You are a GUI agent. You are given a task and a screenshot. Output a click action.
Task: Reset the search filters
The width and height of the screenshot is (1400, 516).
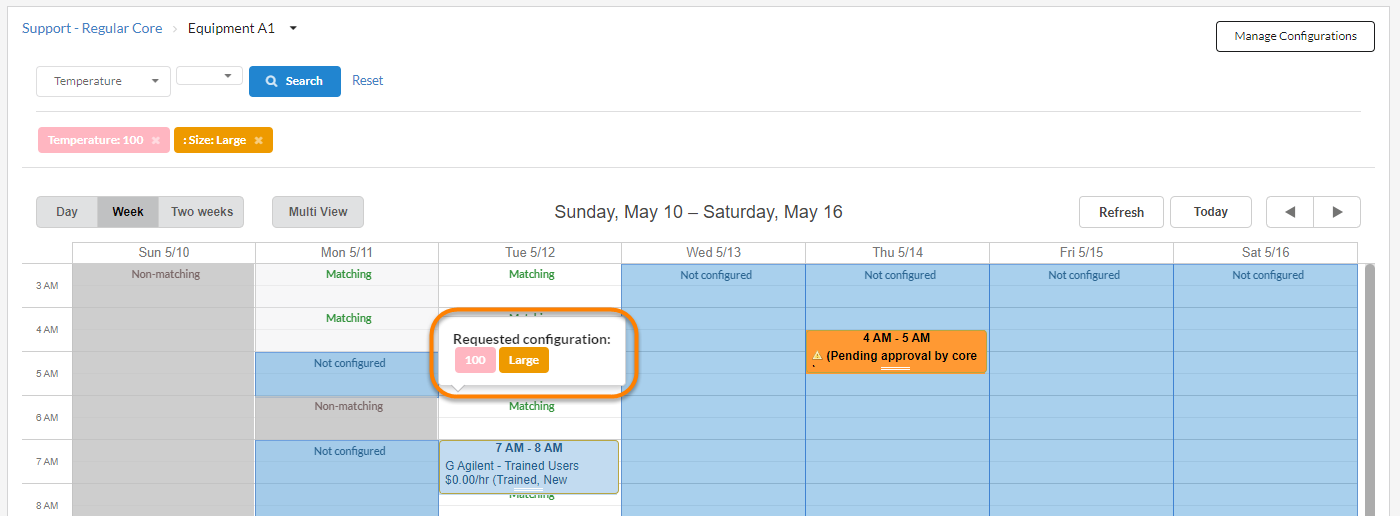[367, 81]
